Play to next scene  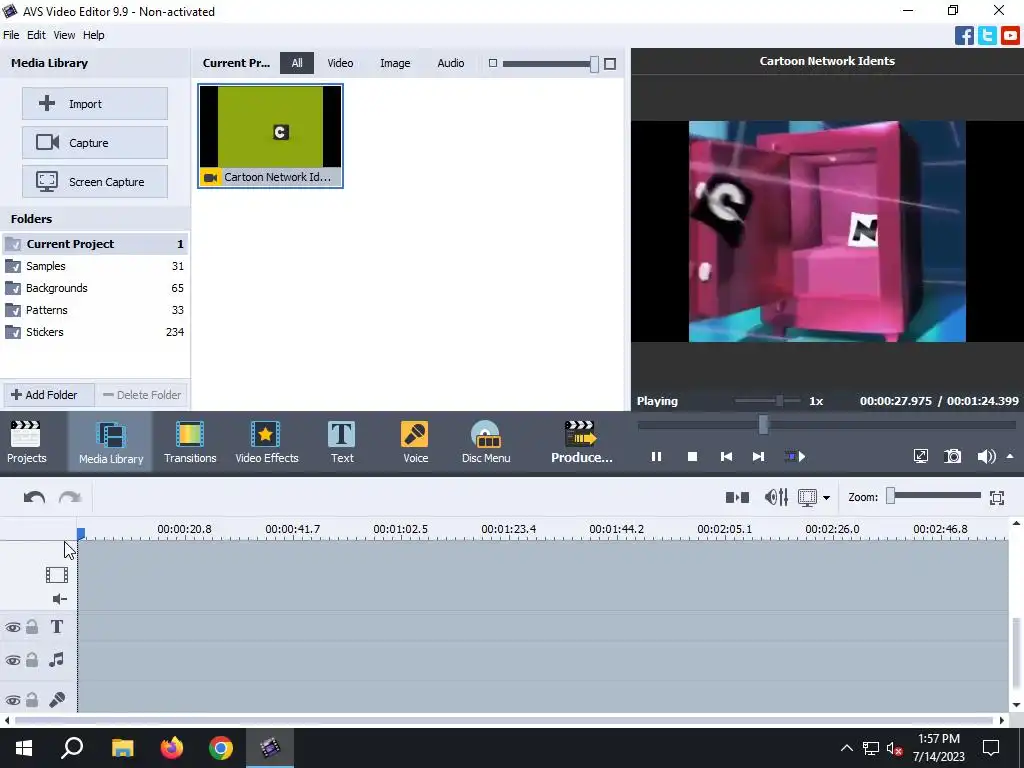click(795, 456)
